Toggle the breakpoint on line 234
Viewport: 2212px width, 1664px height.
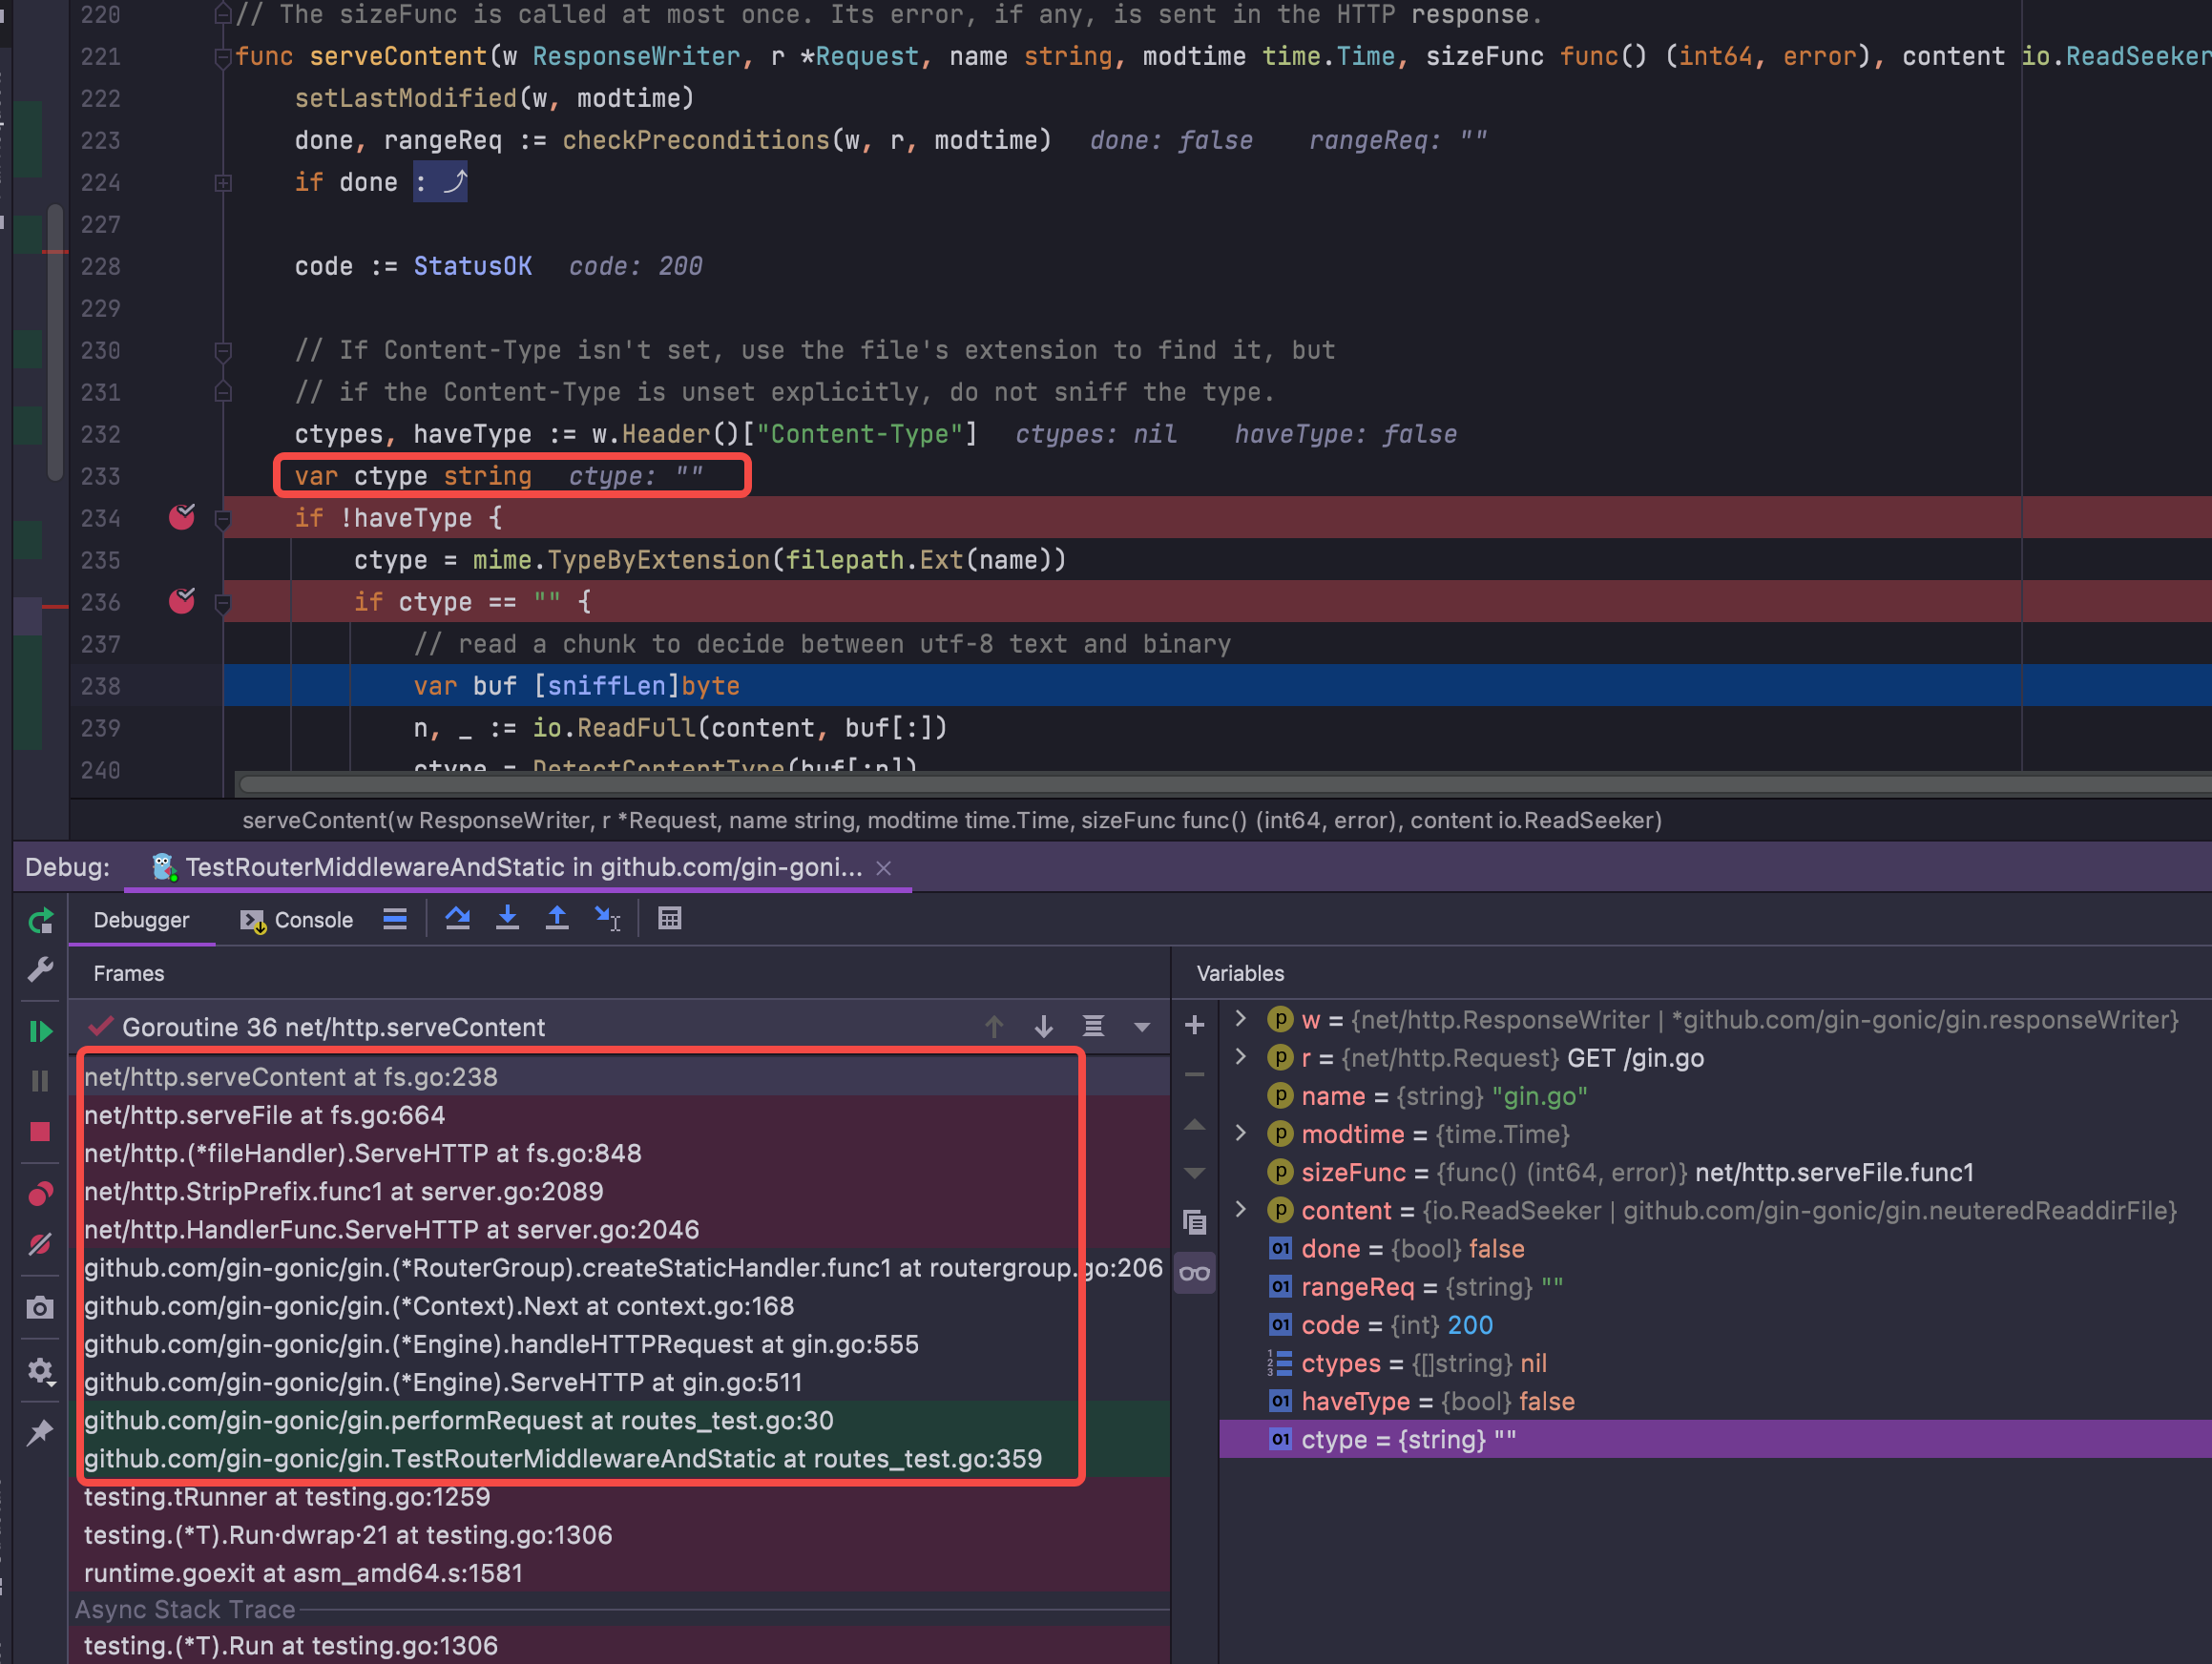coord(183,518)
